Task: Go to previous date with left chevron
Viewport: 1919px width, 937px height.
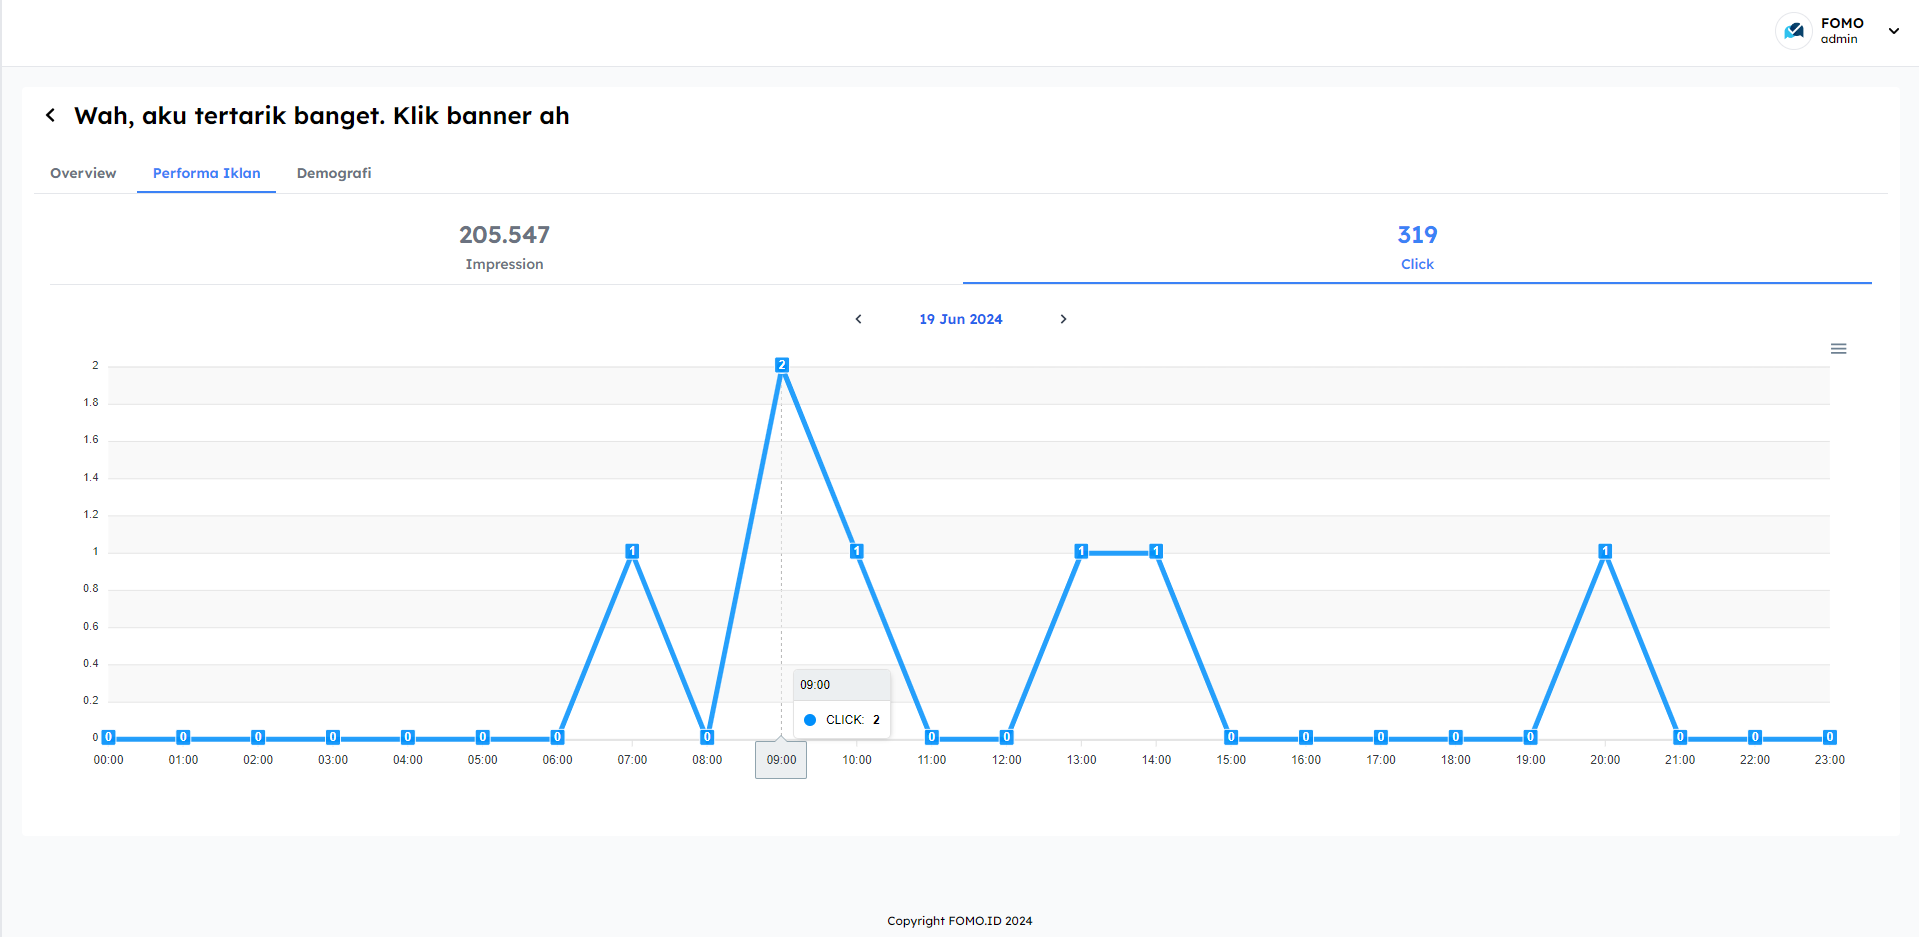Action: [858, 319]
